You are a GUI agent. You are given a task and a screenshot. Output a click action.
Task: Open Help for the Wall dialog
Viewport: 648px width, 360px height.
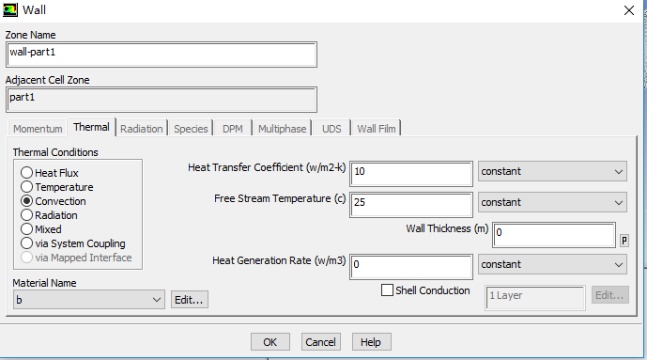[371, 342]
